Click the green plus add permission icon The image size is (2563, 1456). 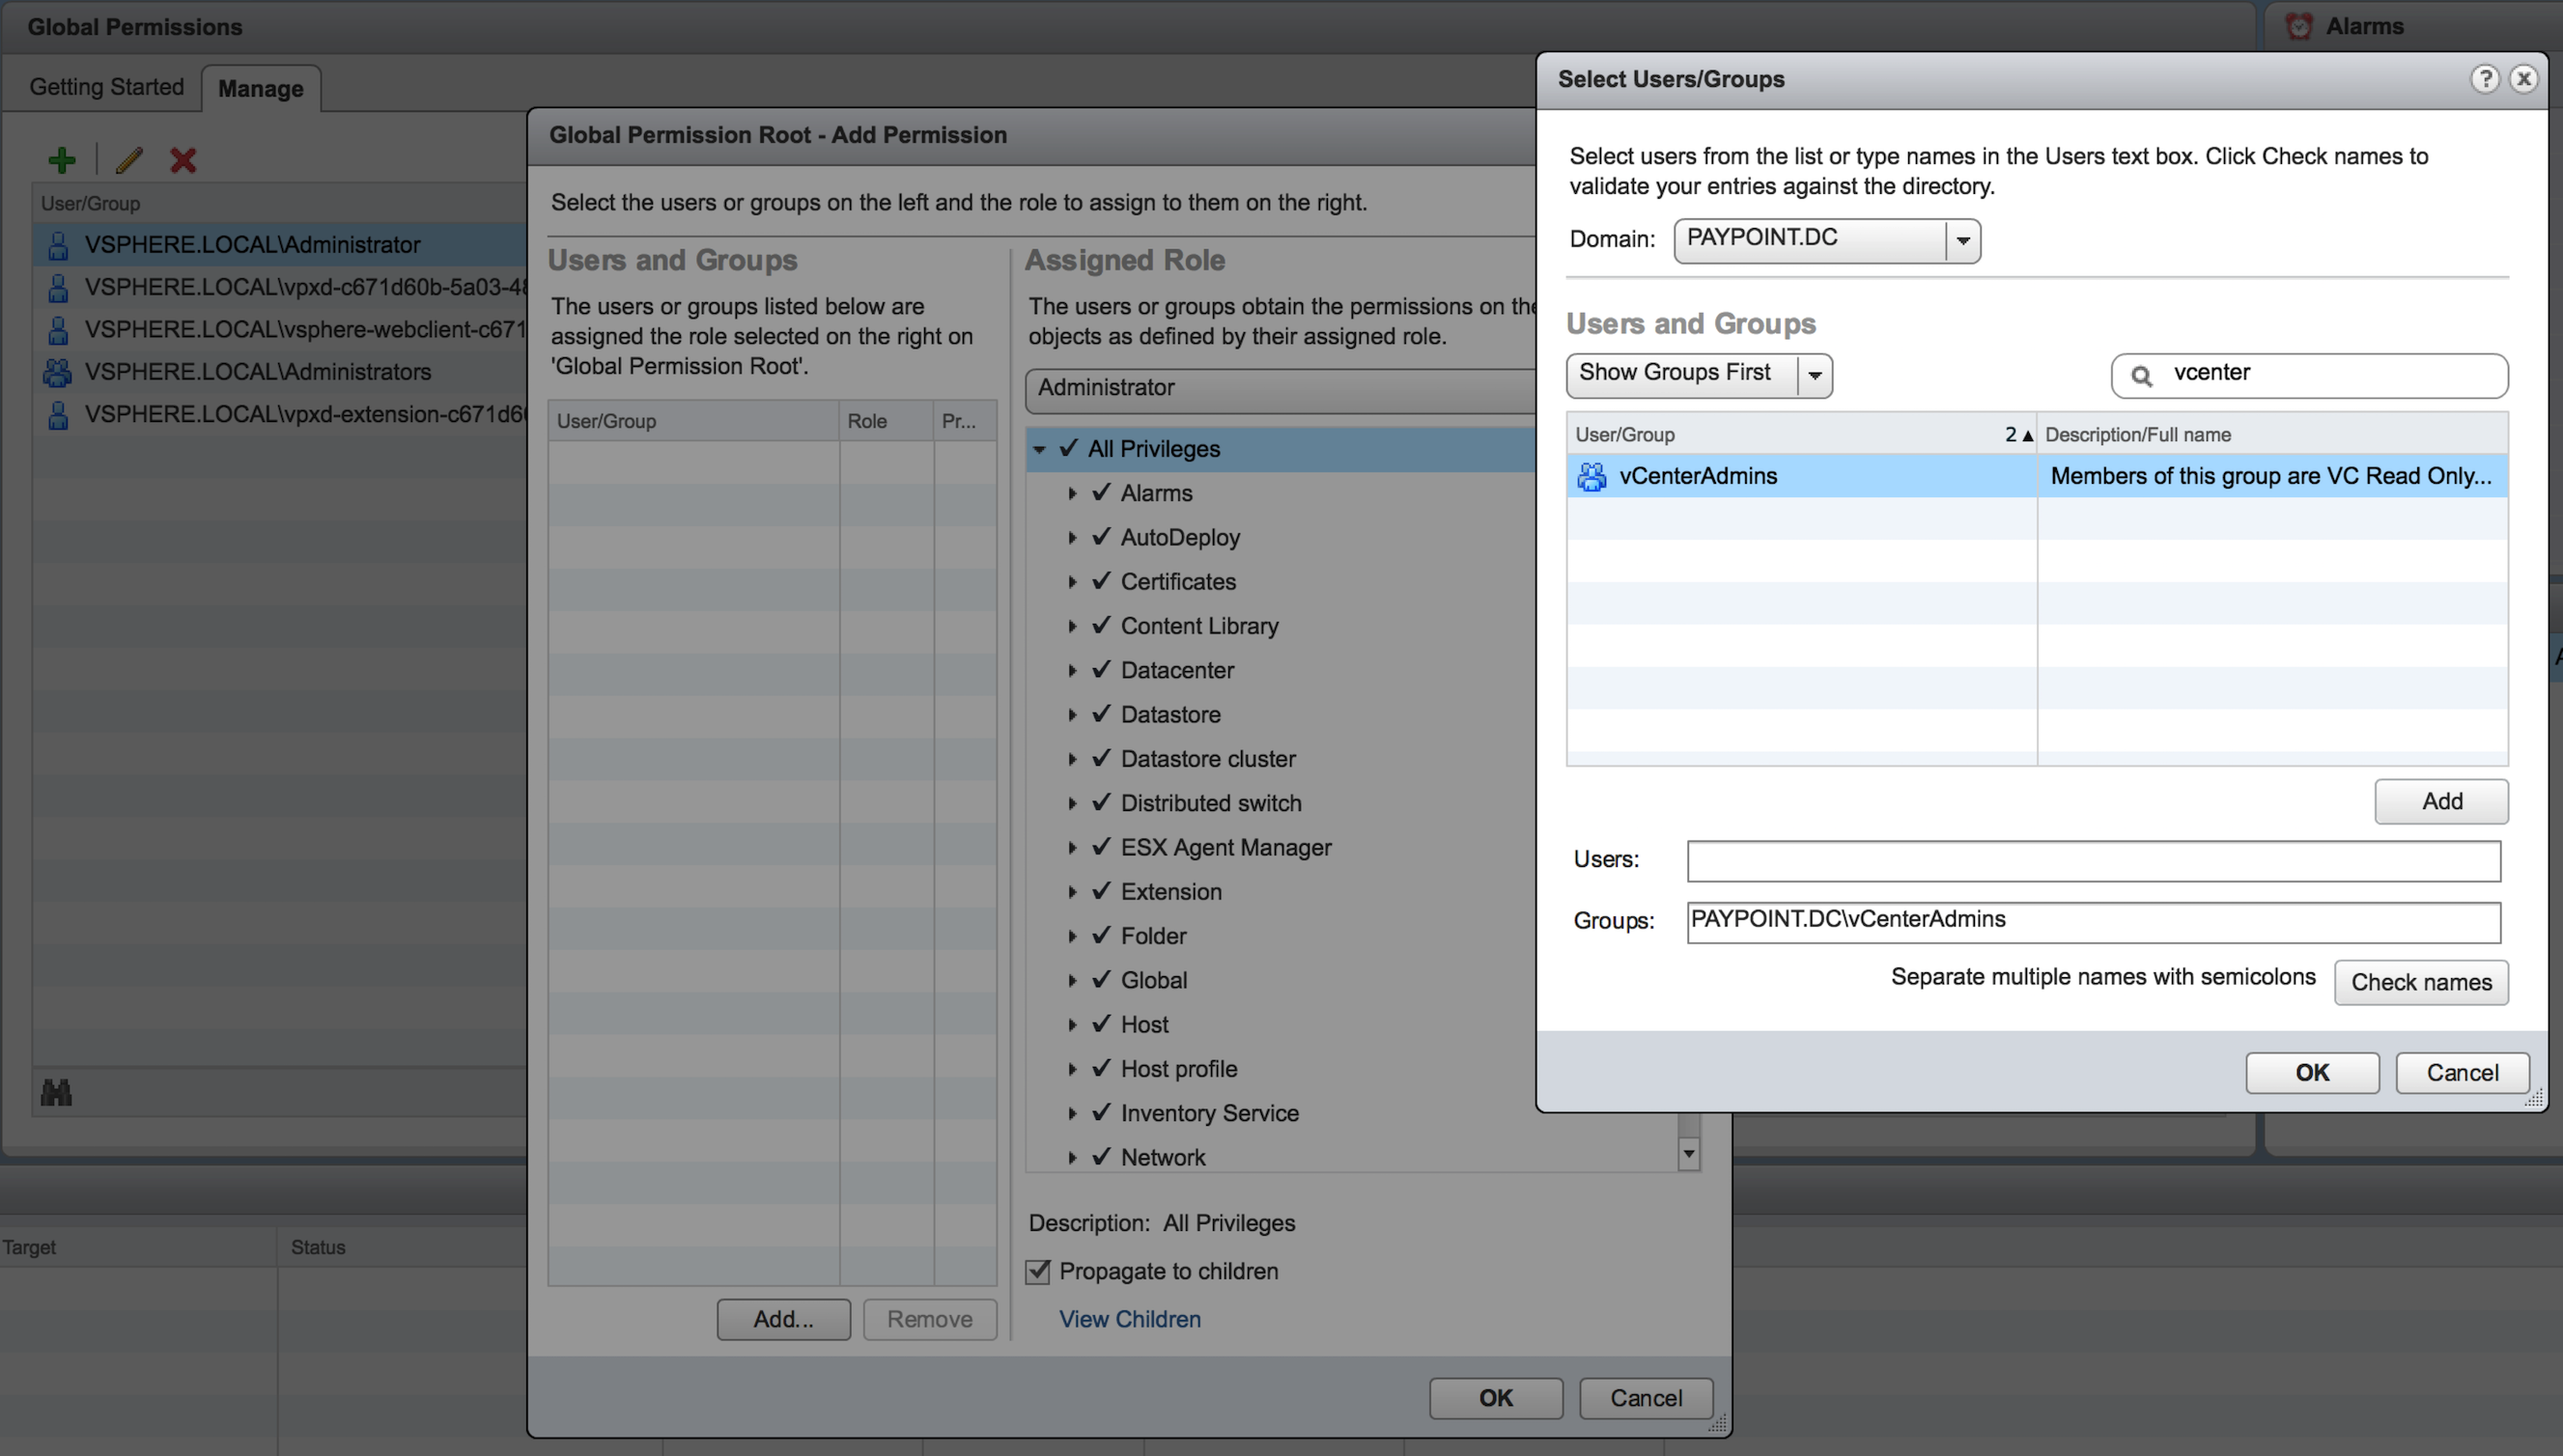tap(62, 160)
